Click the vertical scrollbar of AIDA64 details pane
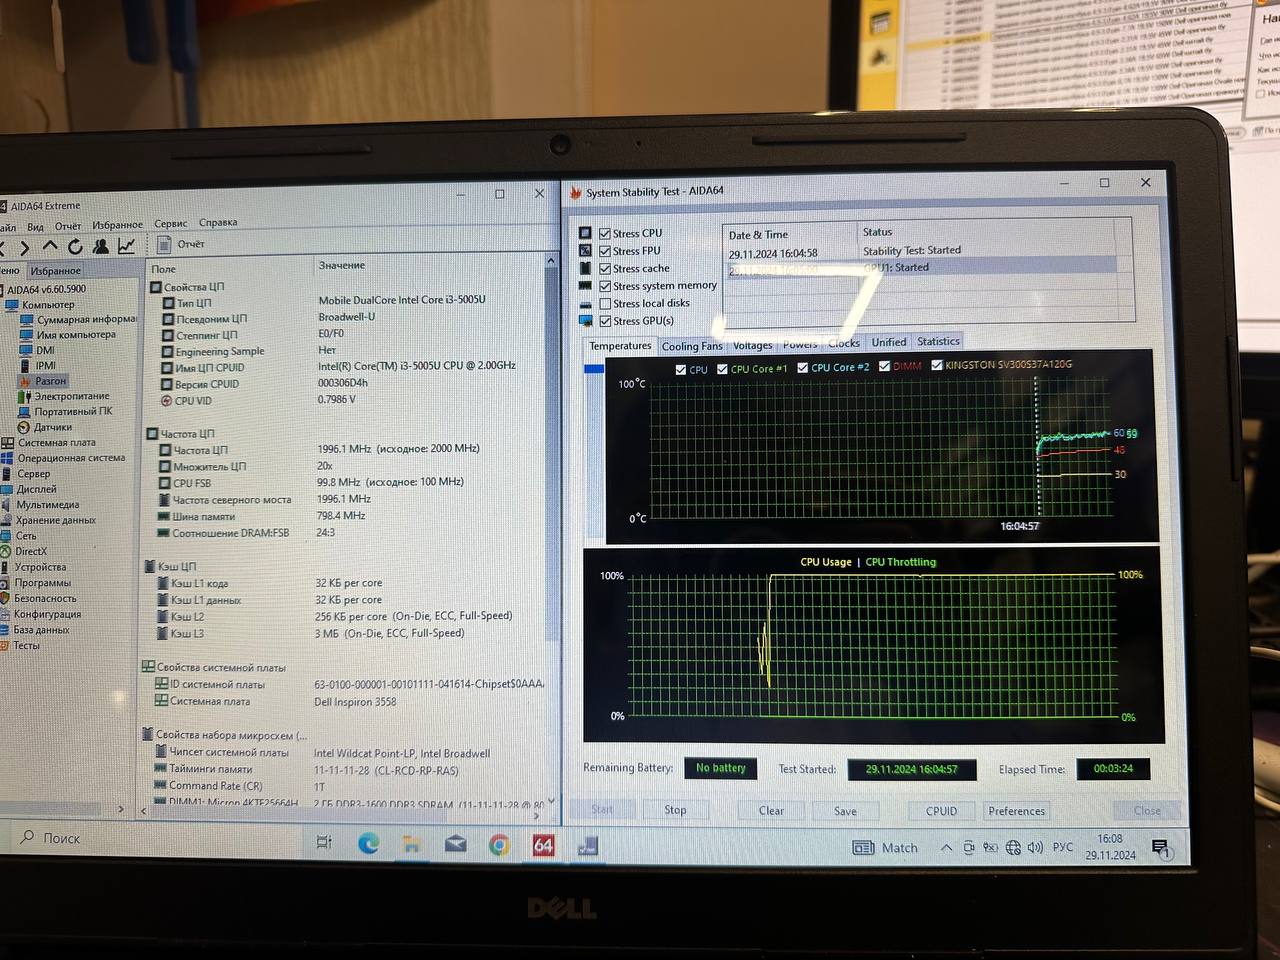Image resolution: width=1280 pixels, height=960 pixels. point(551,450)
